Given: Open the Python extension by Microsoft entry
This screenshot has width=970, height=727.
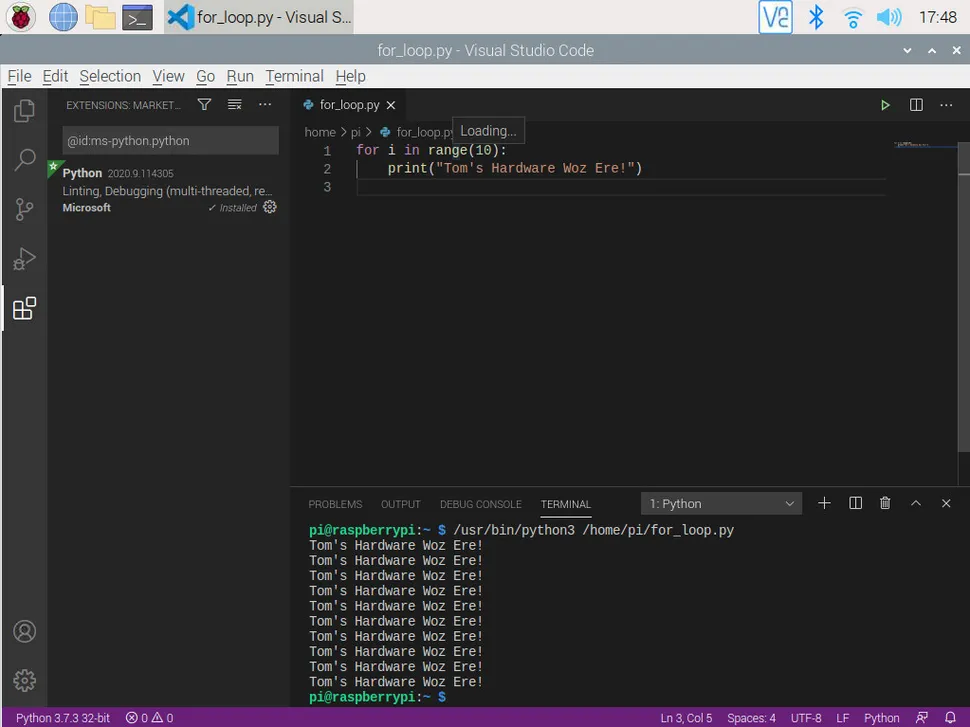Looking at the screenshot, I should [x=168, y=190].
